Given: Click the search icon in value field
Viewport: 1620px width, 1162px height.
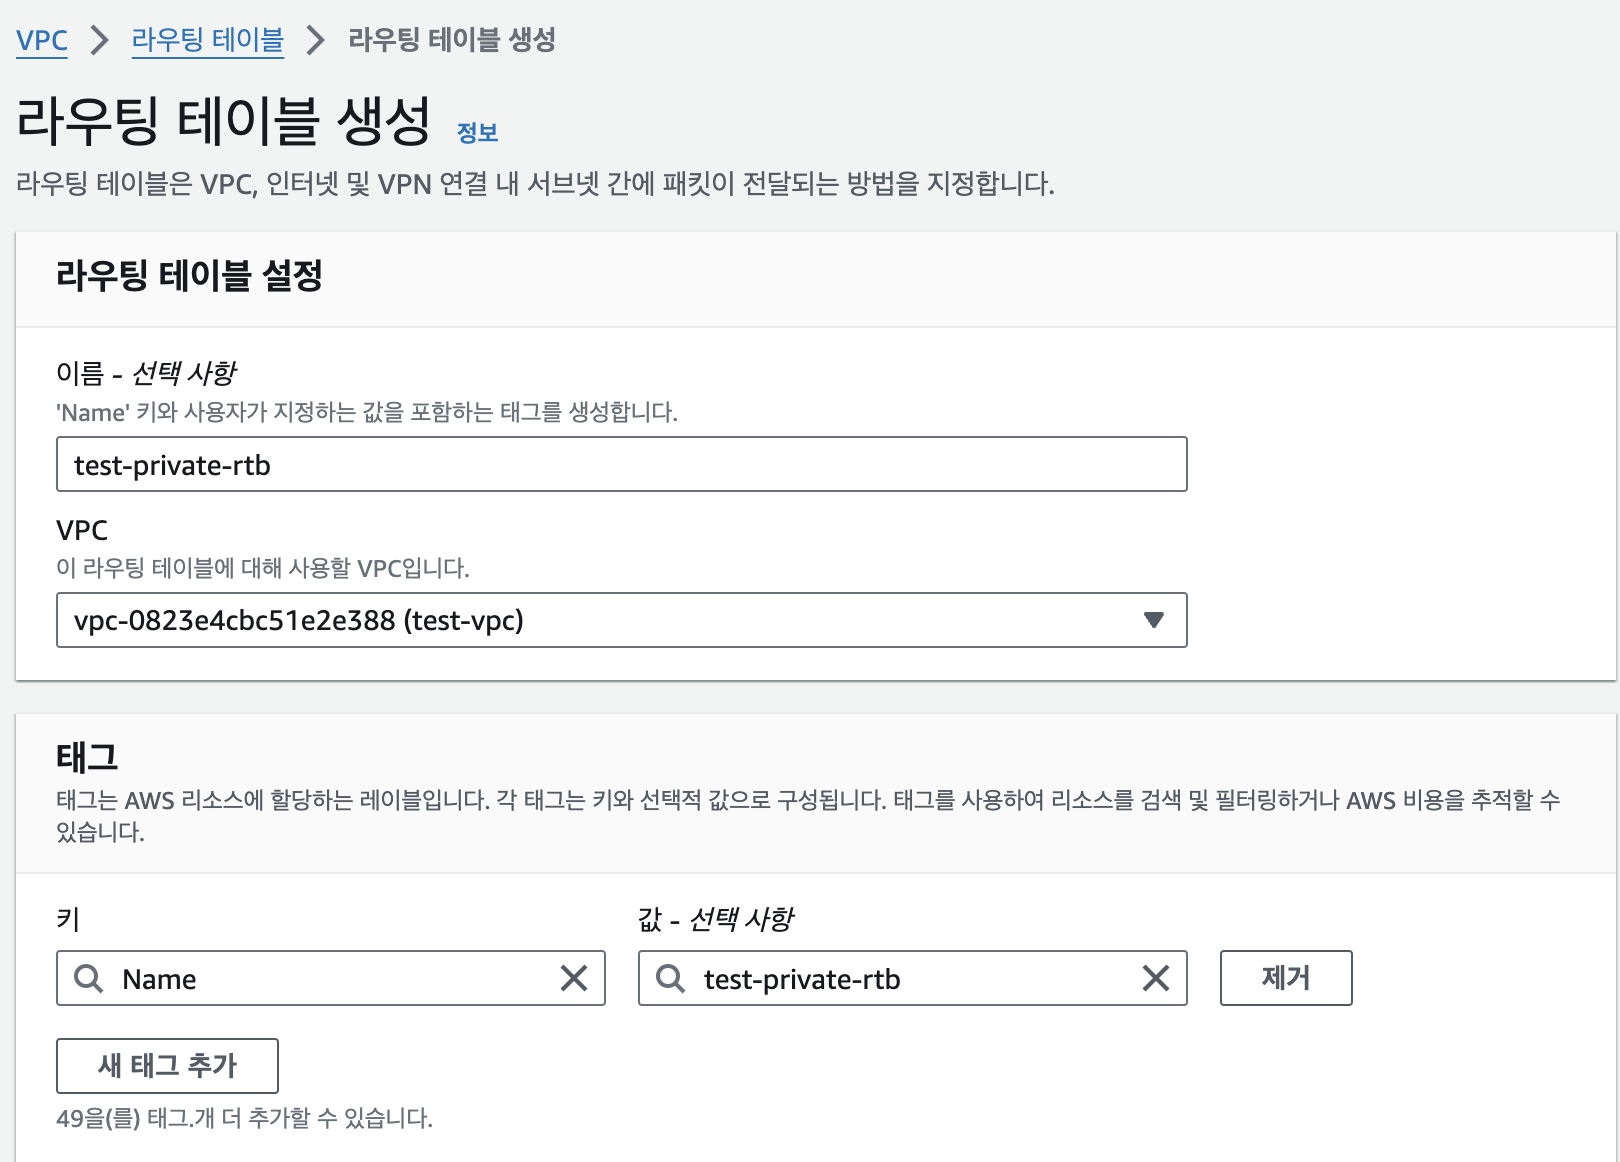Looking at the screenshot, I should click(670, 978).
